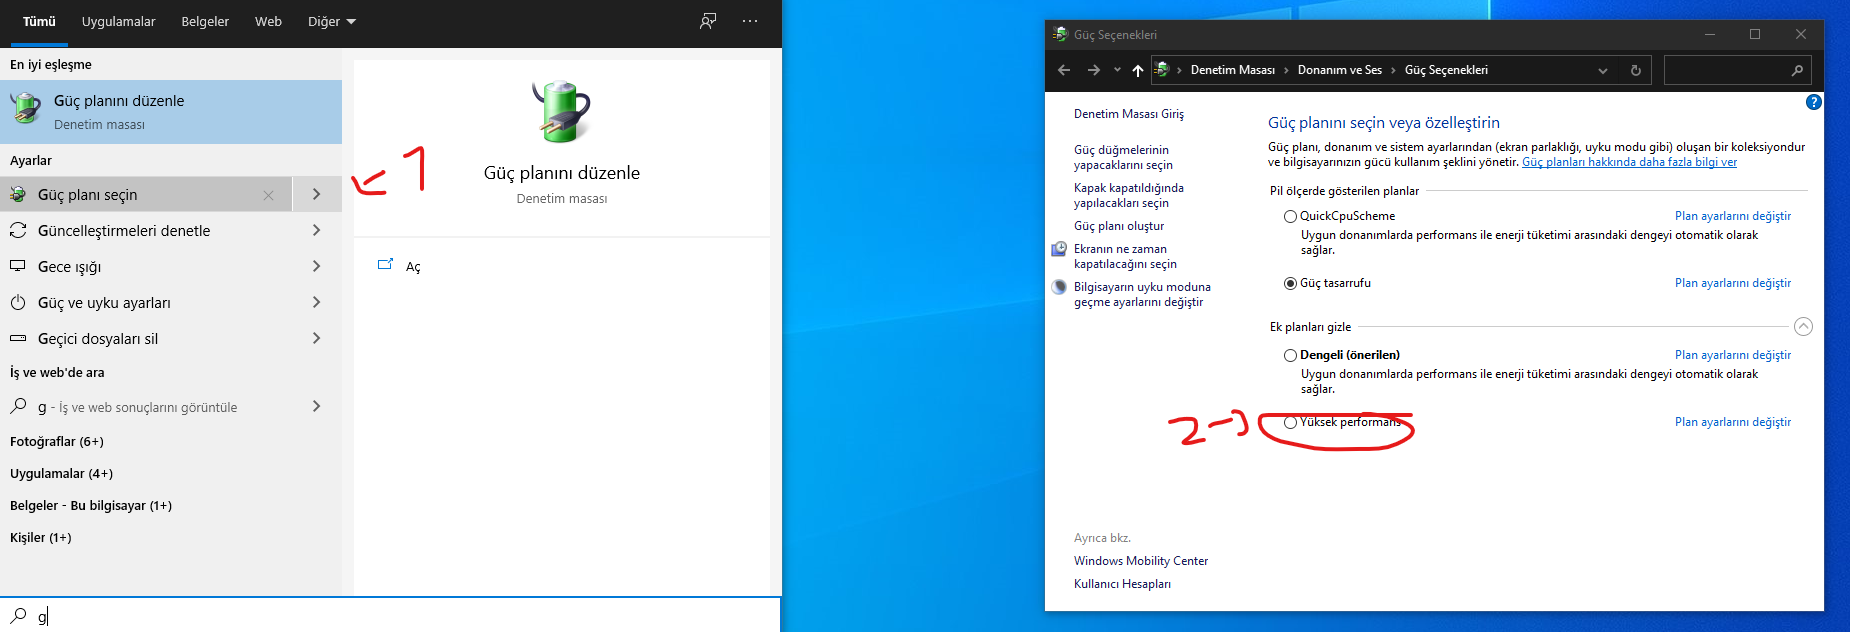
Task: Click Aç to open the power plan editor
Action: click(413, 267)
